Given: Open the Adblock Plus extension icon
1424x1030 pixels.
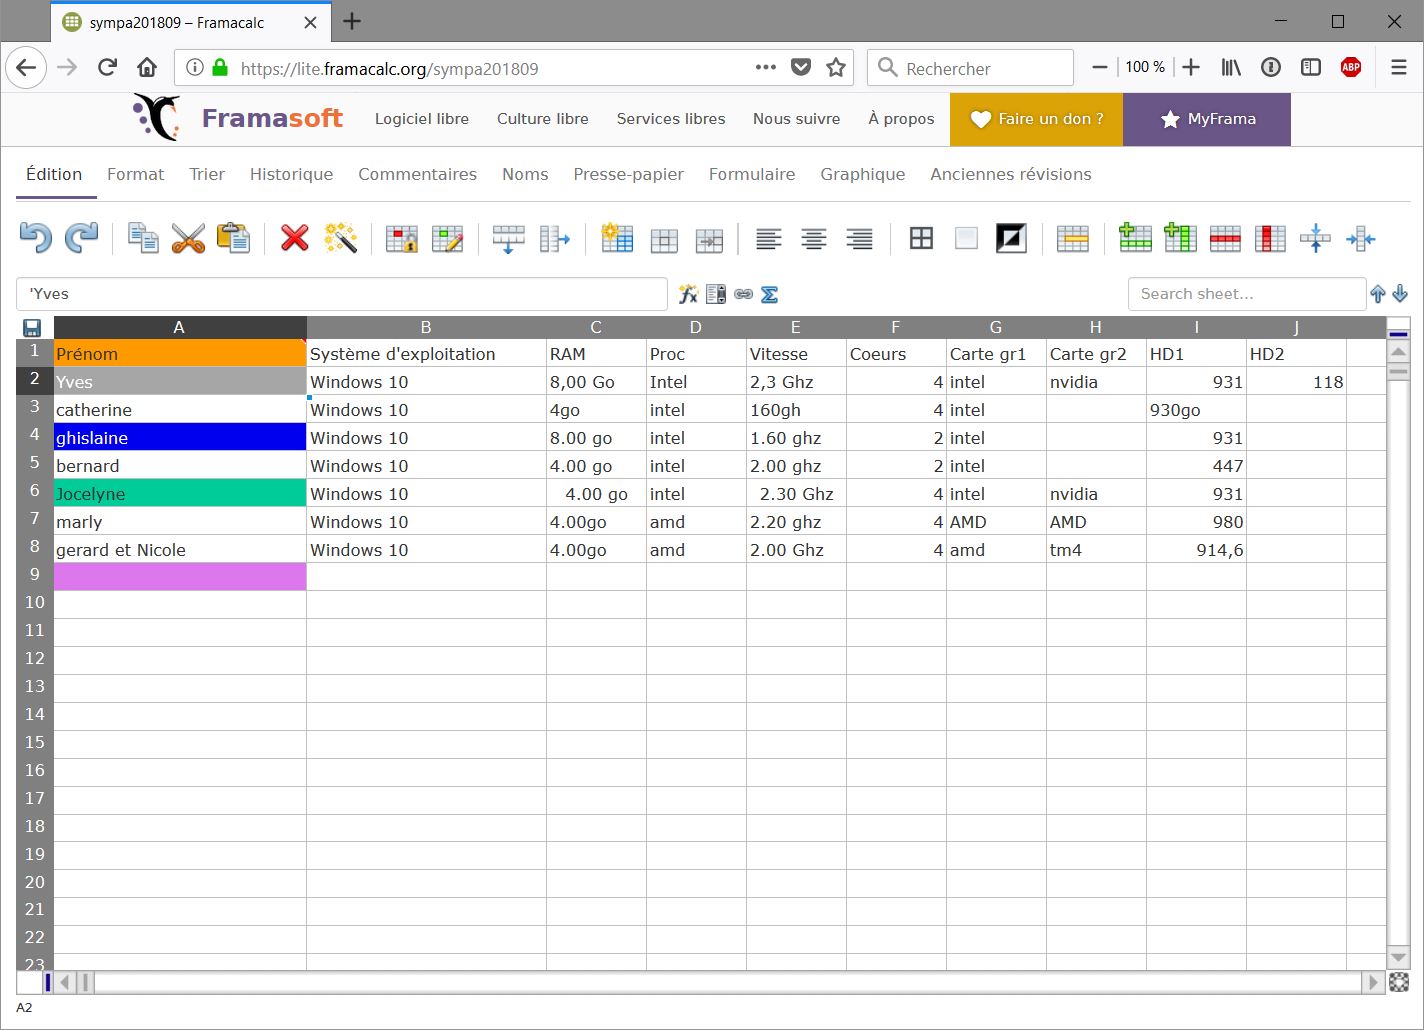Looking at the screenshot, I should pos(1351,67).
